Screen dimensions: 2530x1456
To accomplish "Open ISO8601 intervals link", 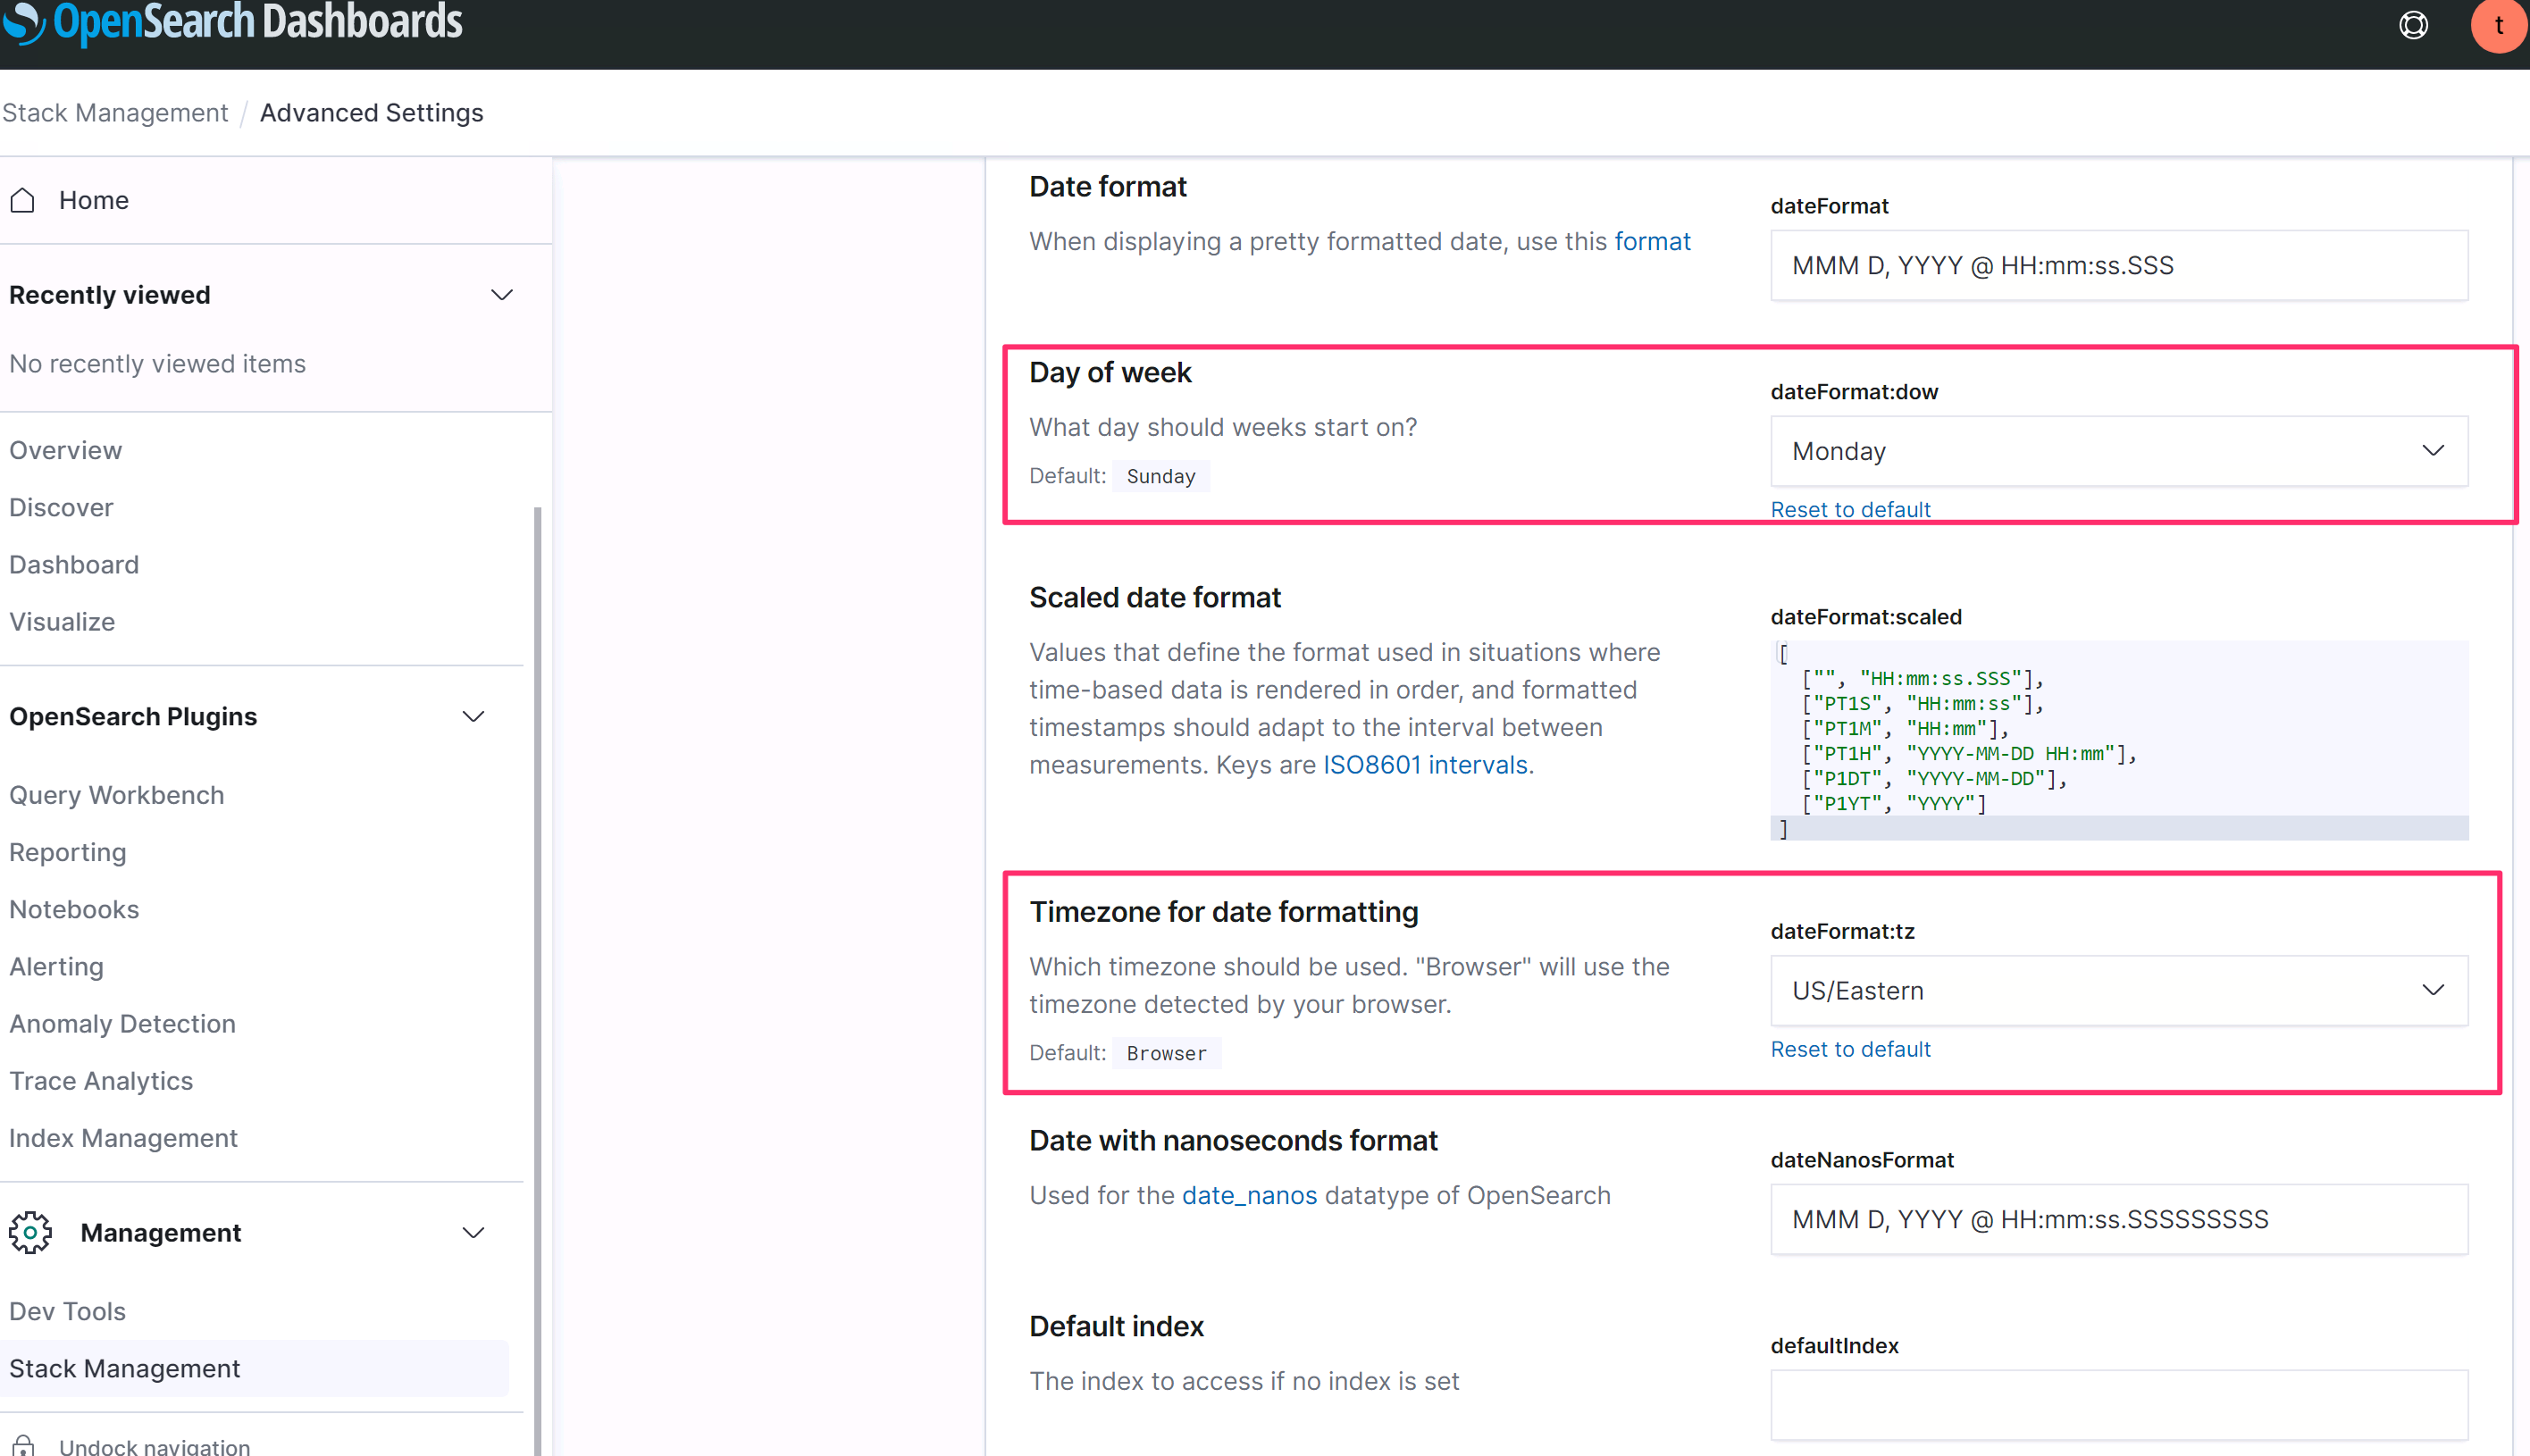I will [x=1425, y=765].
